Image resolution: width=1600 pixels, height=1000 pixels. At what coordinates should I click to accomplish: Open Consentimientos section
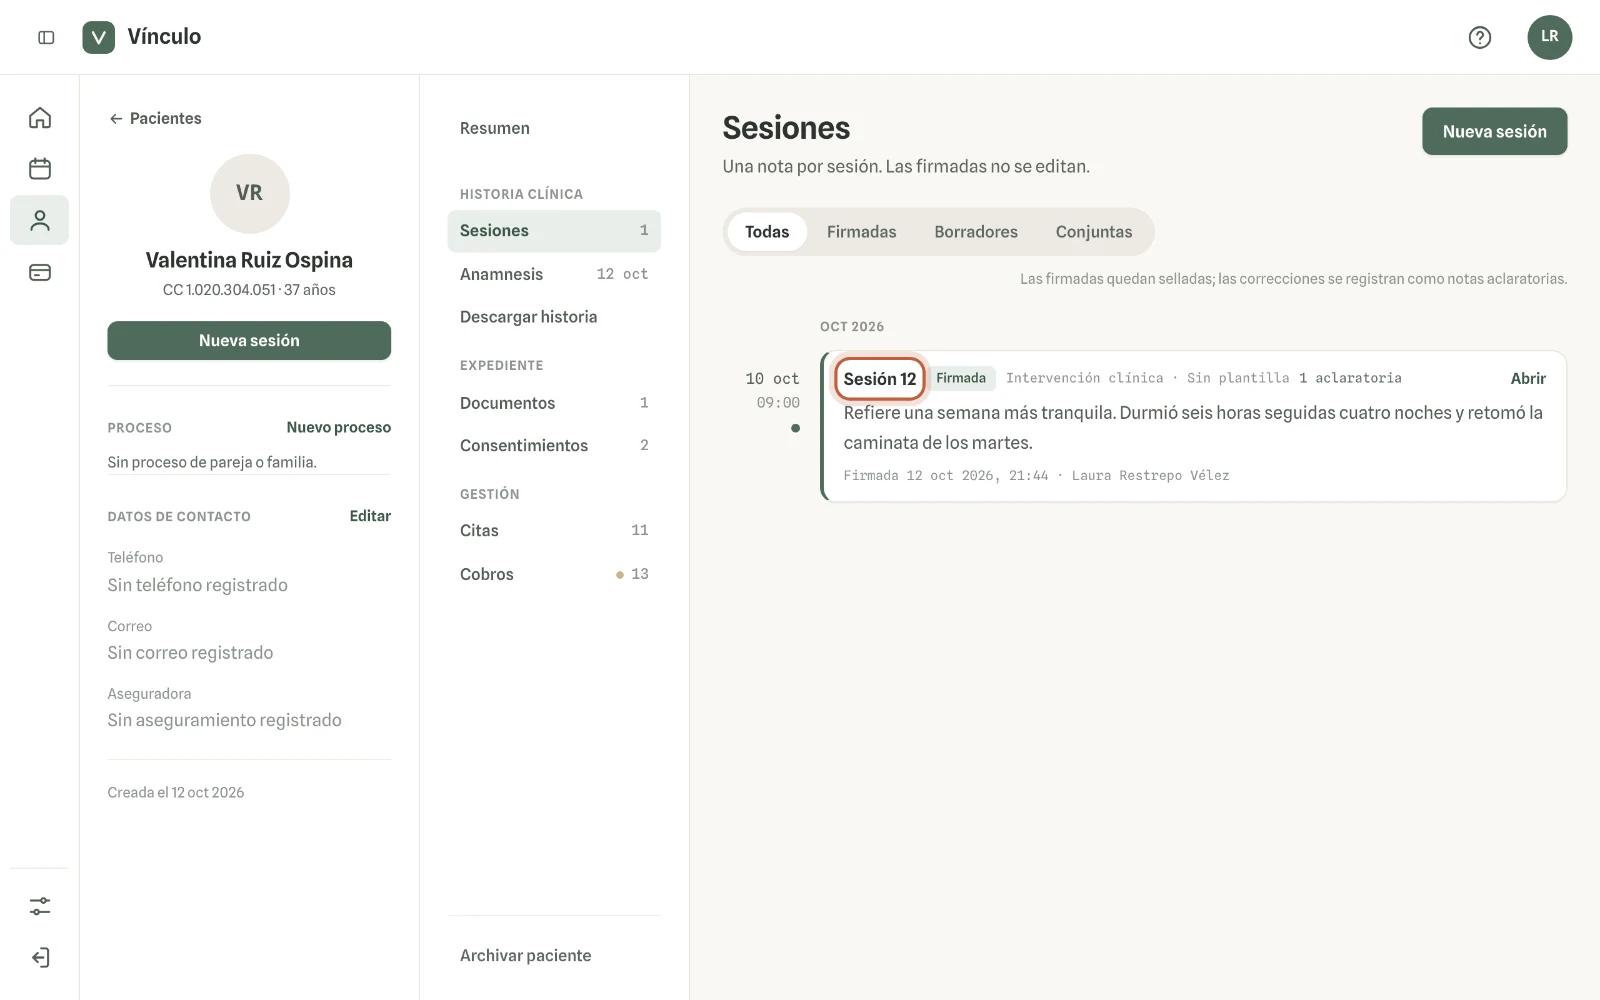554,445
